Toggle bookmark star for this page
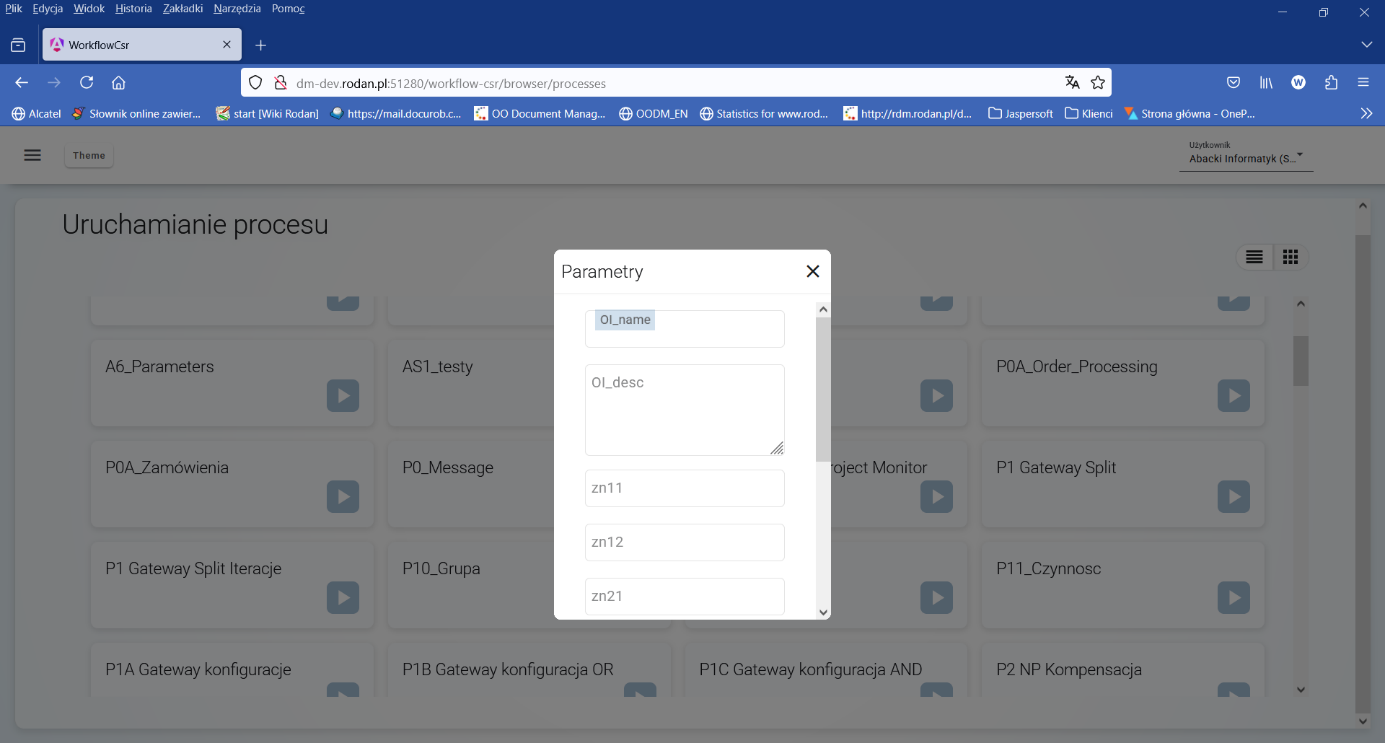1385x743 pixels. (x=1098, y=82)
